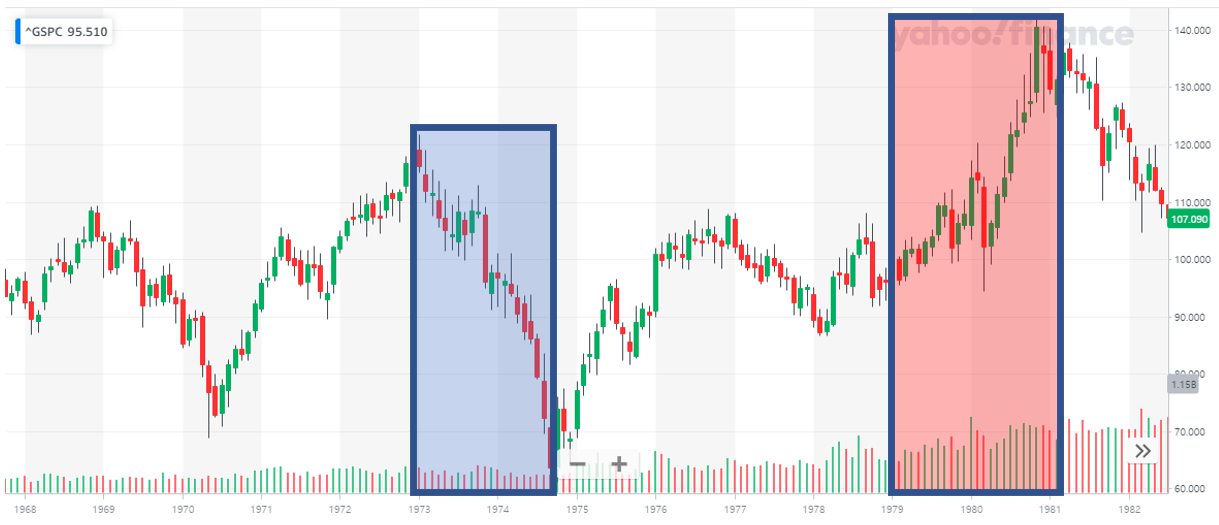The height and width of the screenshot is (525, 1219).
Task: Click the Yahoo Finance watermark logo
Action: pos(1013,36)
